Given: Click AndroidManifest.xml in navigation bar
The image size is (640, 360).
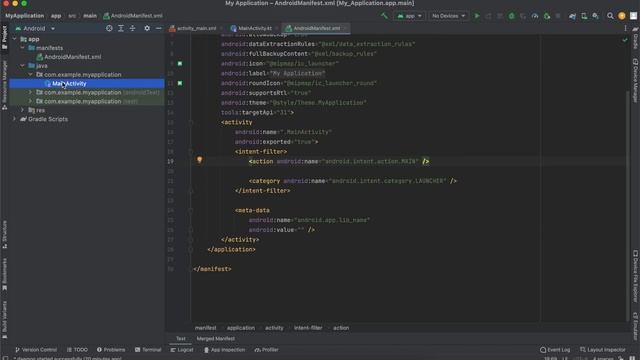Looking at the screenshot, I should click(x=133, y=16).
